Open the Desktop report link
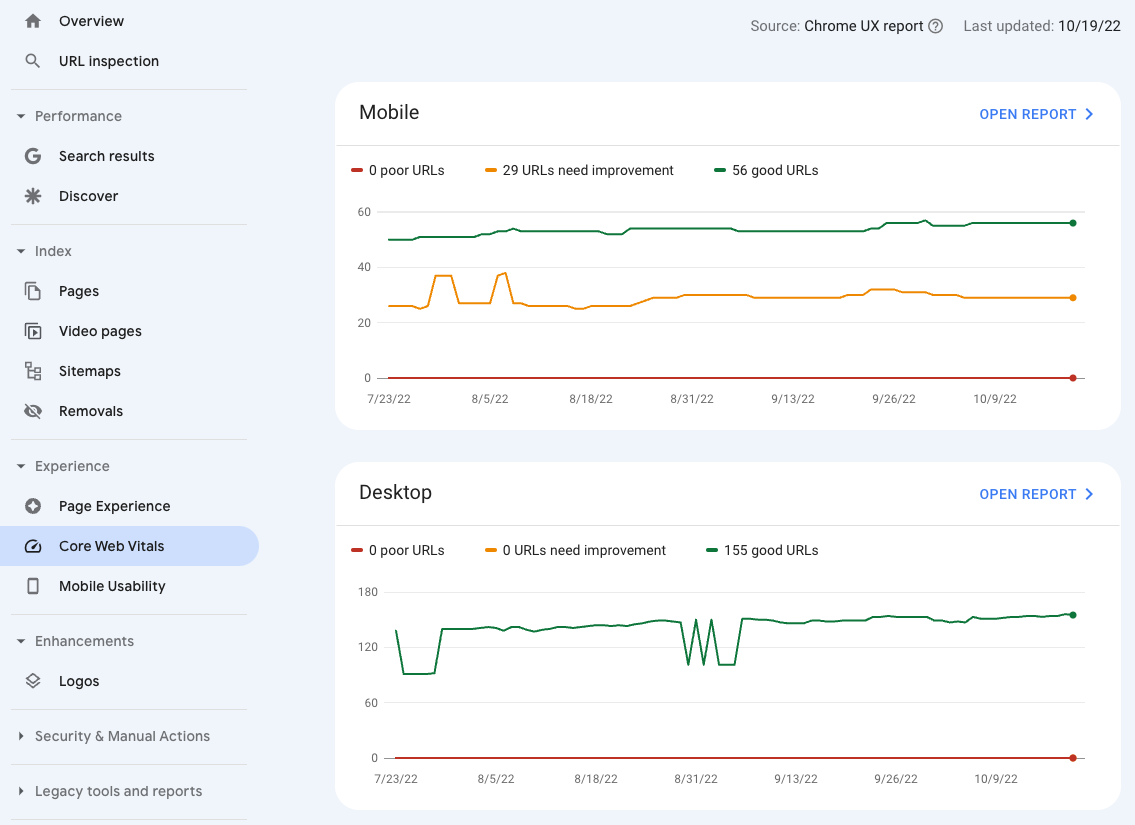1135x825 pixels. coord(1036,494)
